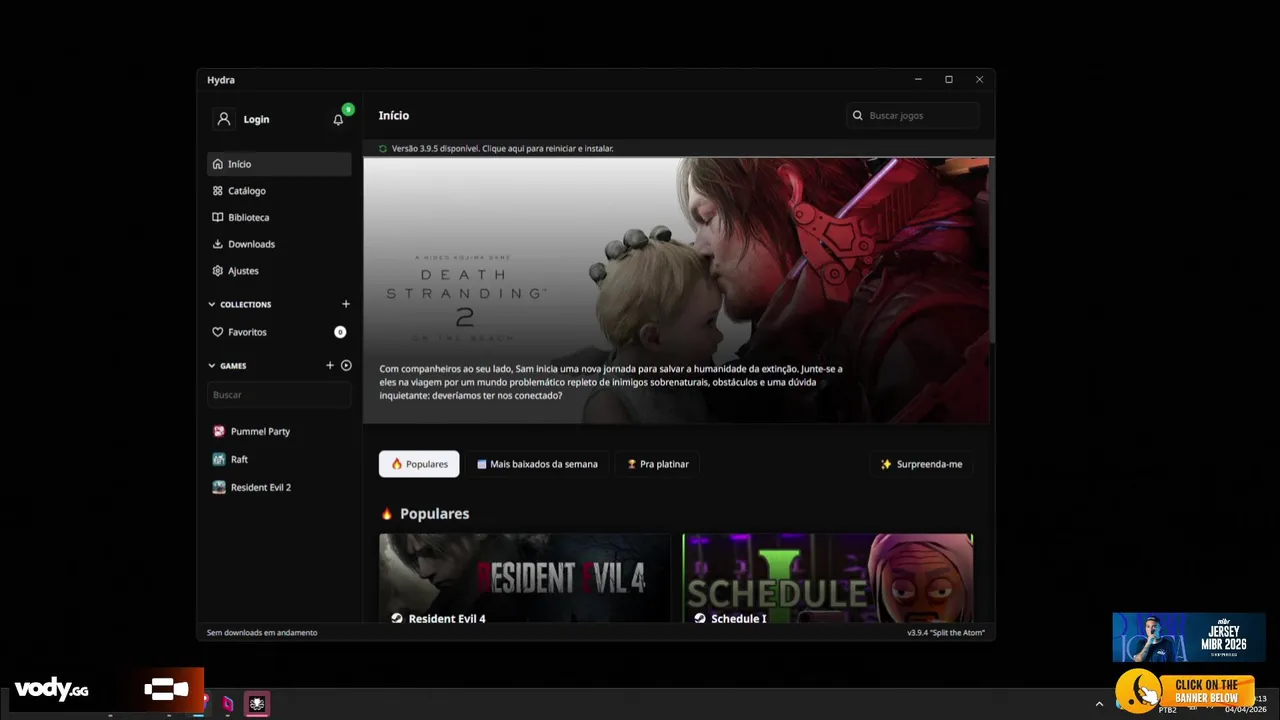Click the Surpreenda-me button

click(x=921, y=464)
